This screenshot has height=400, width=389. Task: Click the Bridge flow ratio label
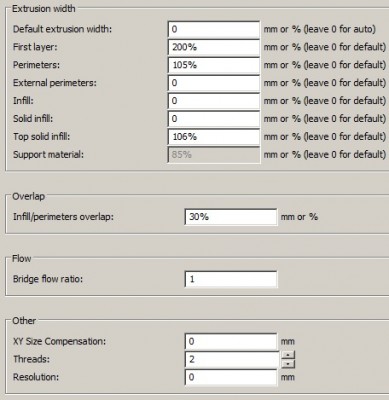click(48, 279)
